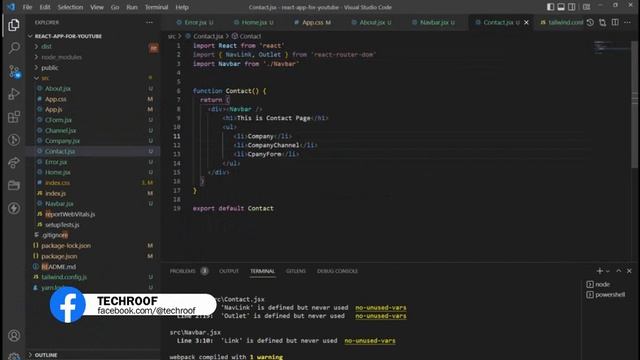Close the Contact.jsx tab

(x=526, y=22)
